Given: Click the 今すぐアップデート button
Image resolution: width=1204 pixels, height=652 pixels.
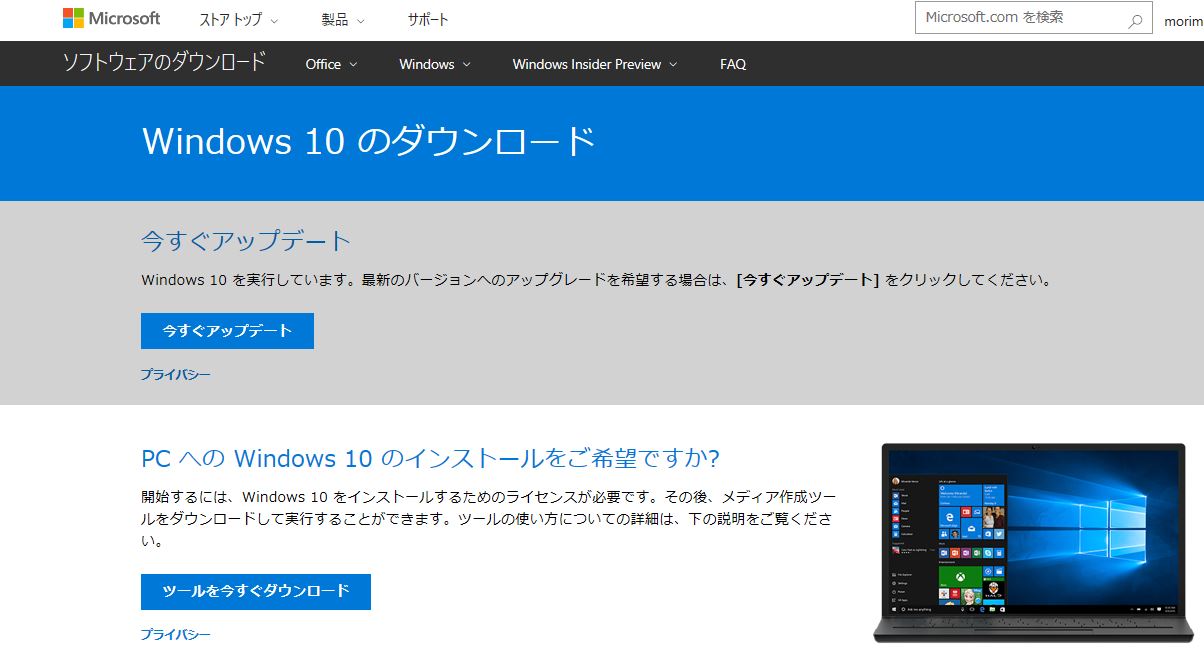Looking at the screenshot, I should [227, 331].
